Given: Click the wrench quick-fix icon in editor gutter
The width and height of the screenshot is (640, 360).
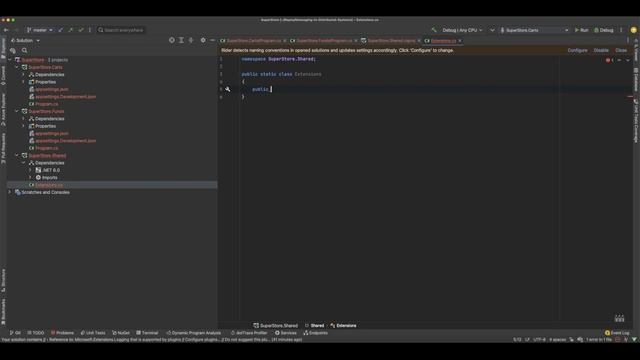Looking at the screenshot, I should 228,89.
